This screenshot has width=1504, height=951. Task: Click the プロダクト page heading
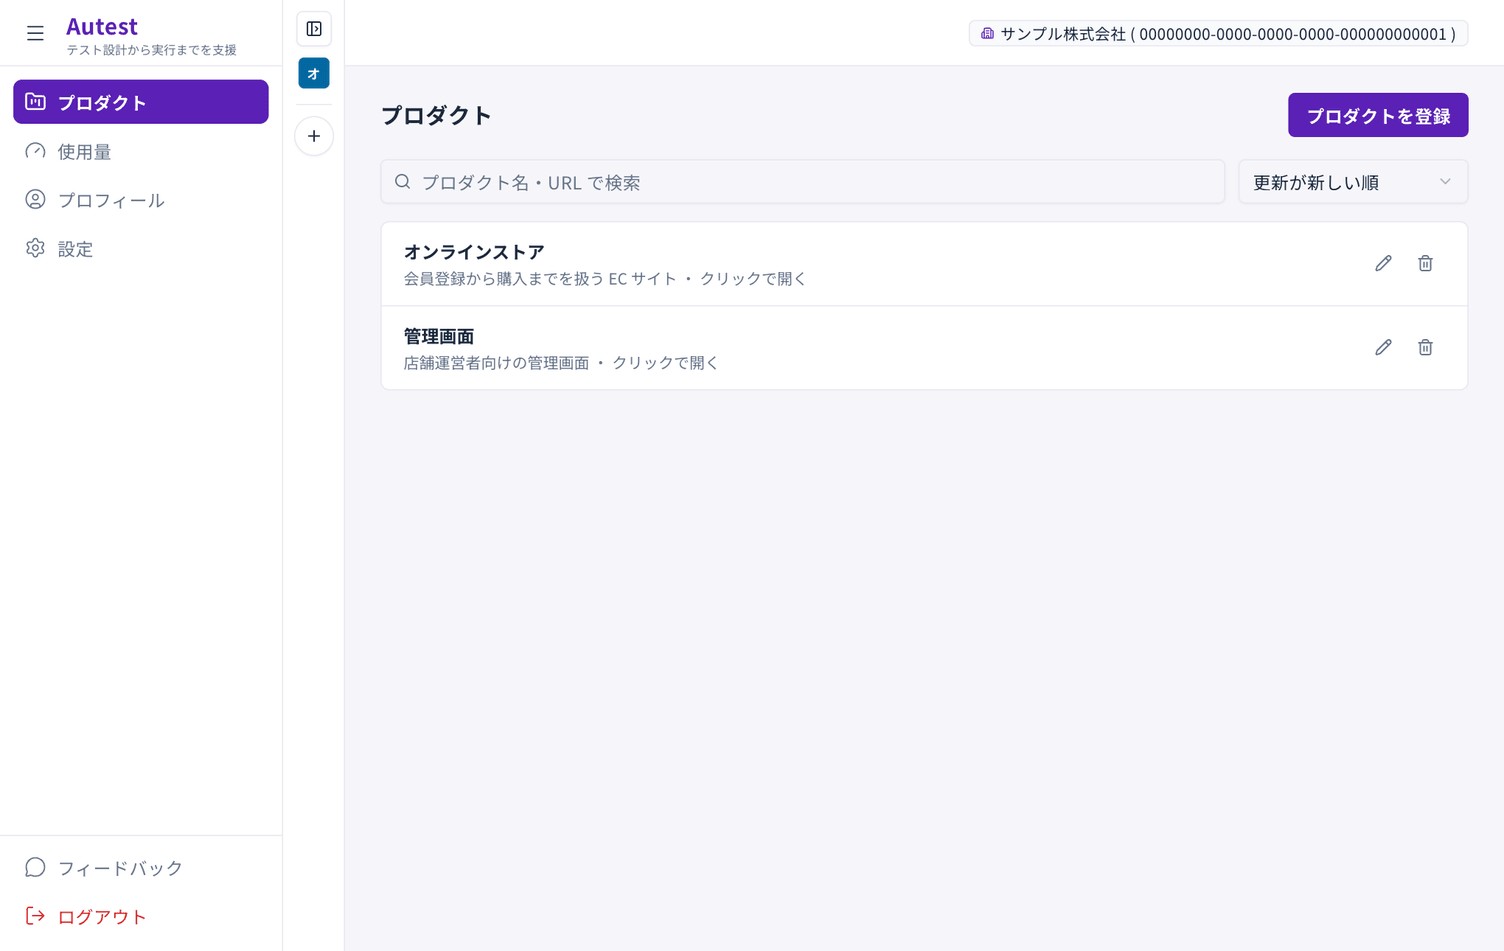coord(436,115)
